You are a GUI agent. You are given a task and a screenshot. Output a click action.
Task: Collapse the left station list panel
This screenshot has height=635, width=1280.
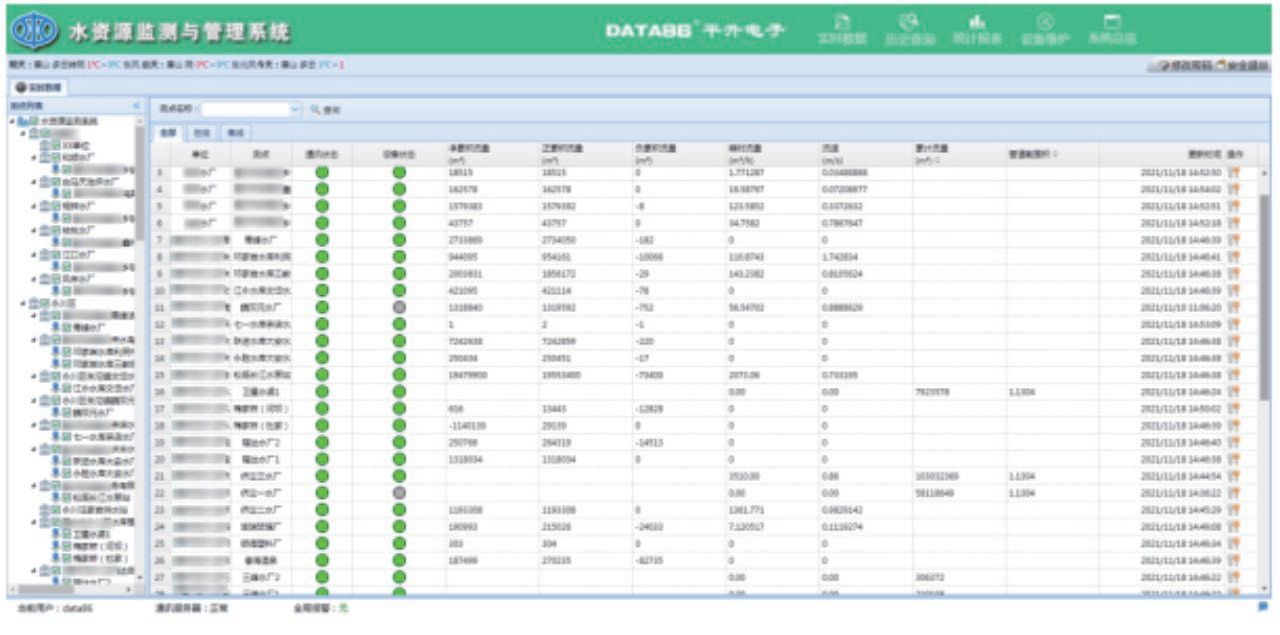tap(136, 104)
